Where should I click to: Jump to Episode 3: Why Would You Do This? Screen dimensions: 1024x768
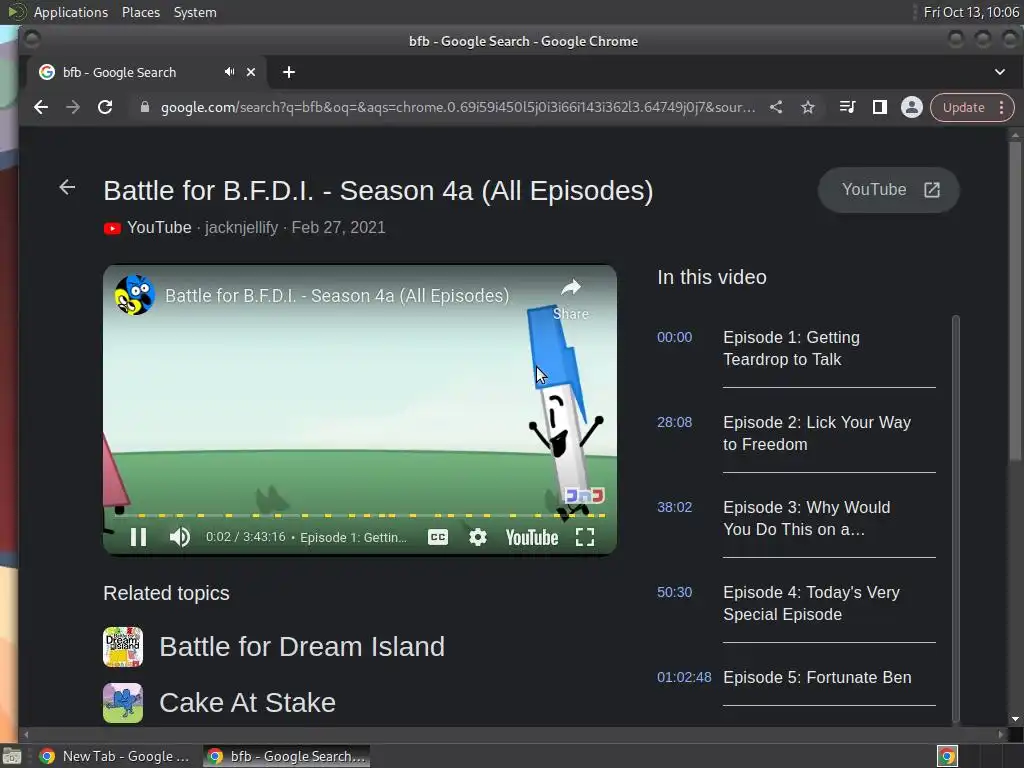tap(807, 519)
